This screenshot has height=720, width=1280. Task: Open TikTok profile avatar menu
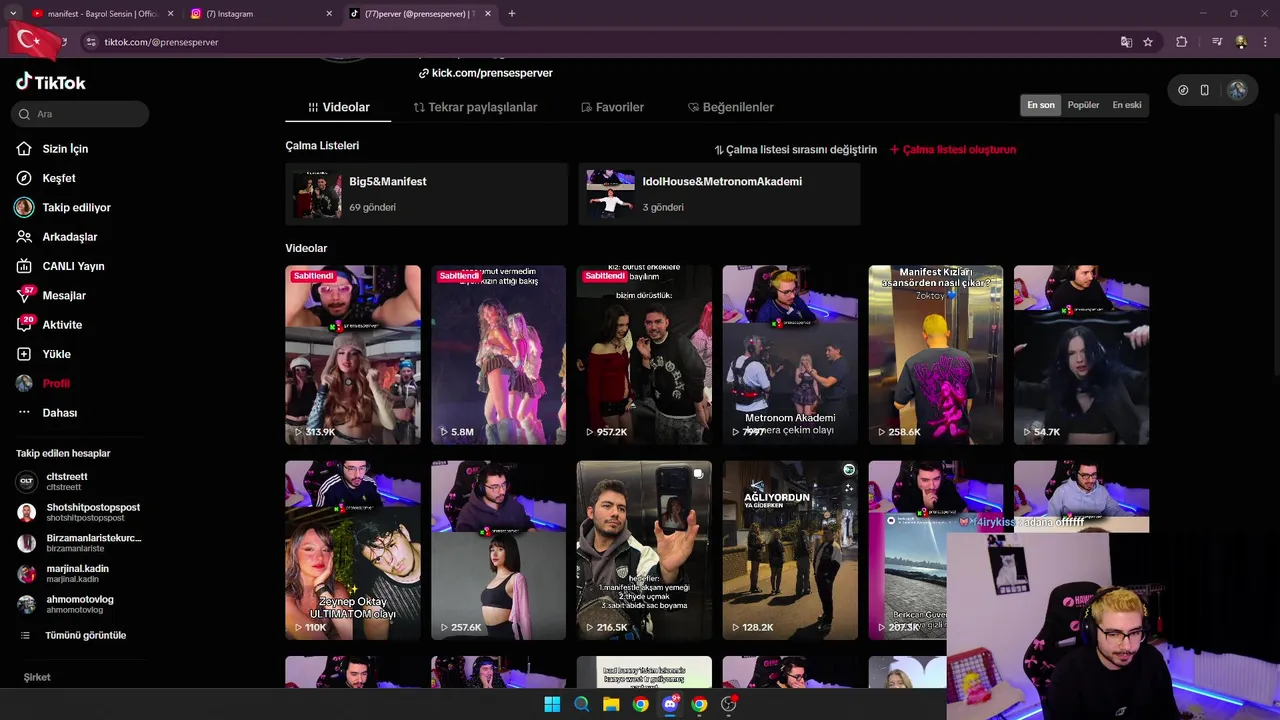pos(1237,90)
